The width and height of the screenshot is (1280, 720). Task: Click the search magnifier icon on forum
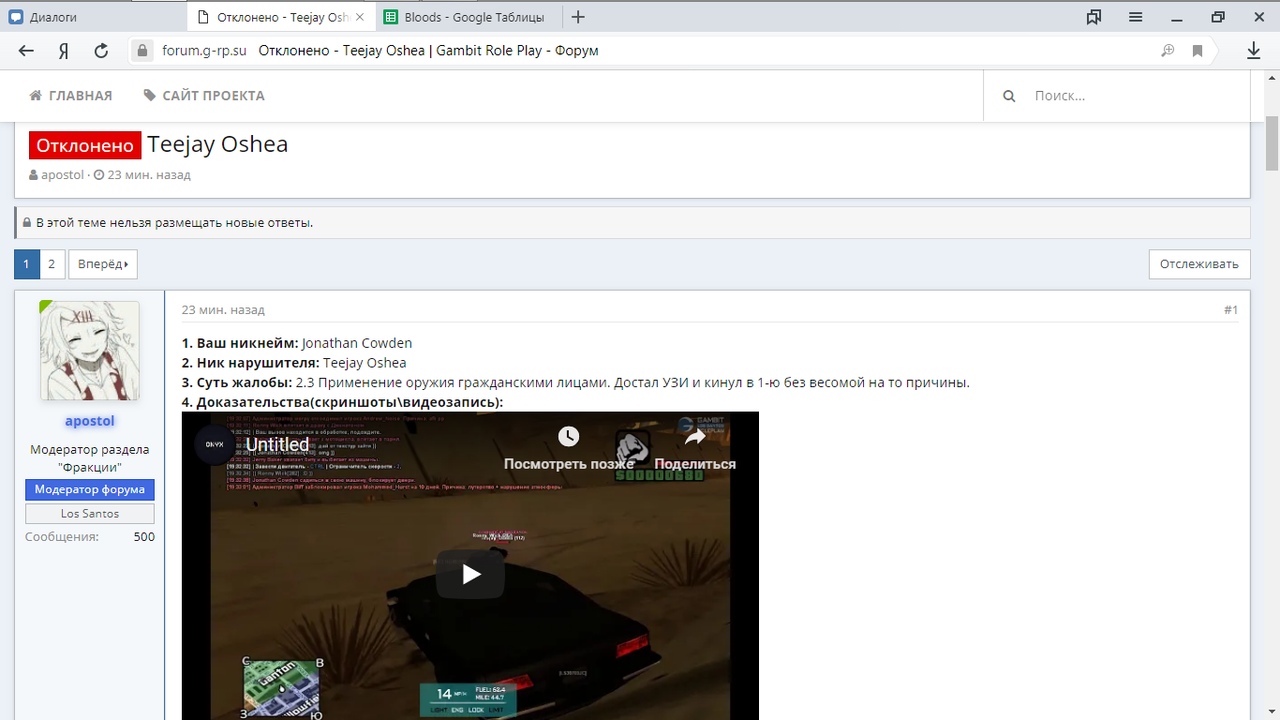pos(1009,96)
